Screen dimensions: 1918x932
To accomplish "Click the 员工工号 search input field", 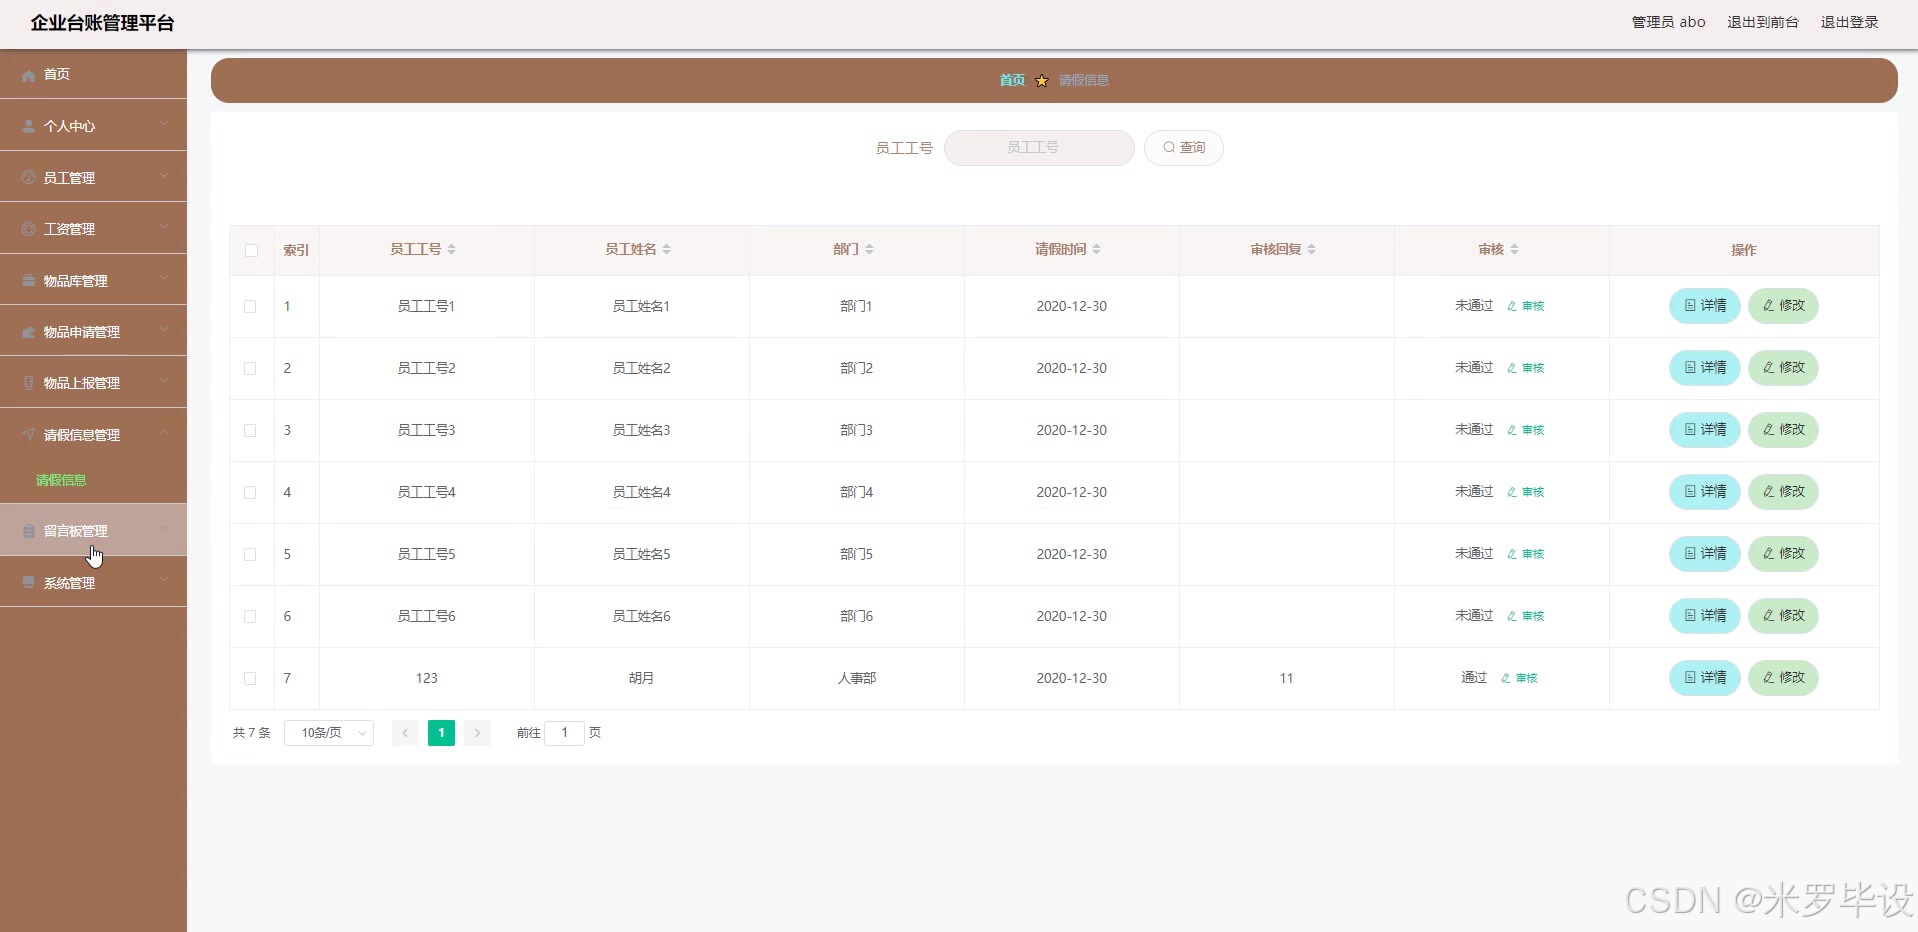I will point(1039,148).
